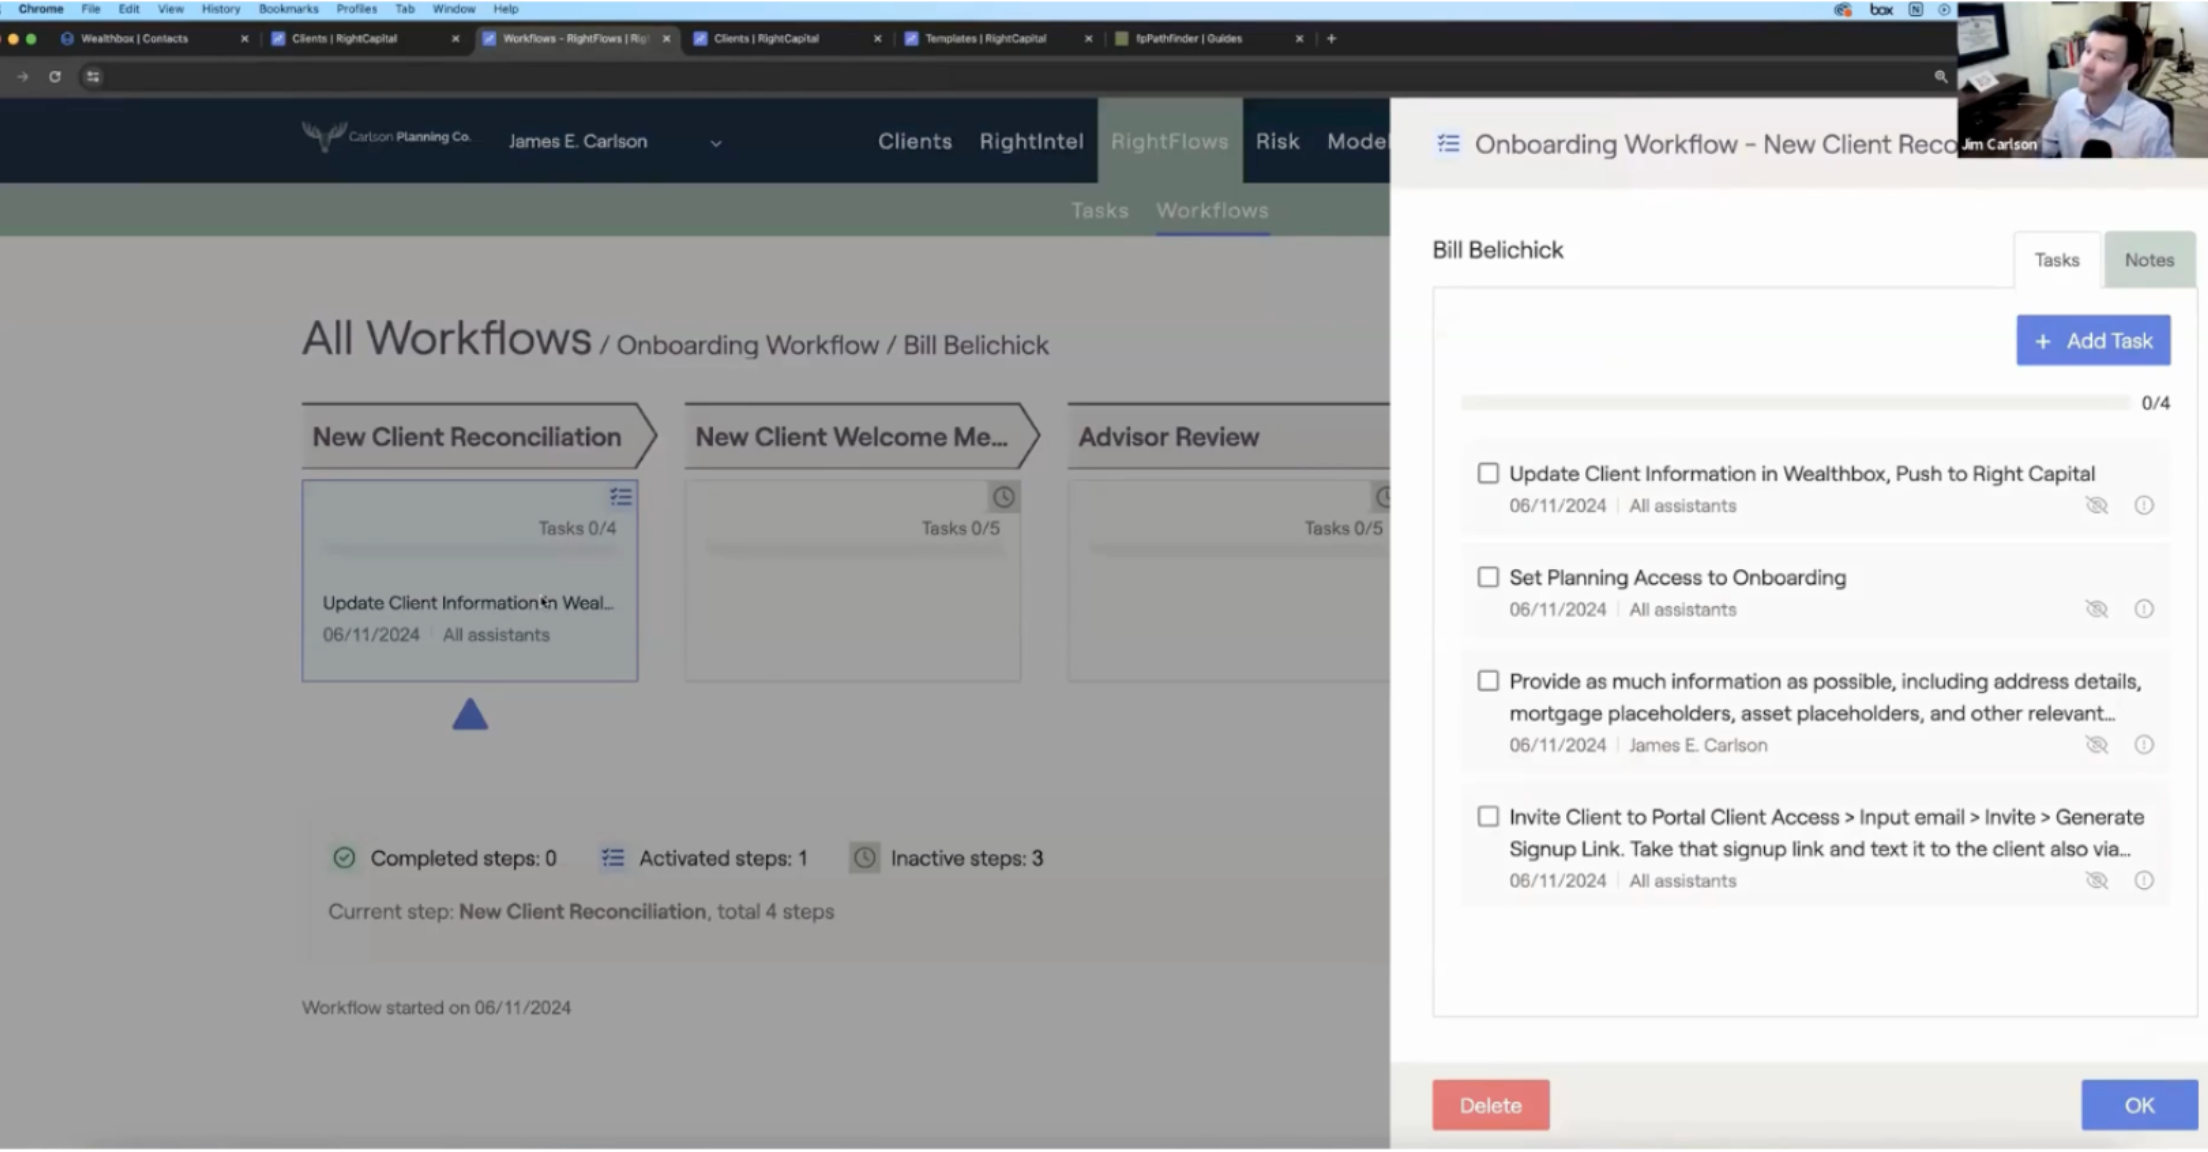2208x1152 pixels.
Task: Select the New Client Reconciliation step header
Action: click(x=478, y=436)
